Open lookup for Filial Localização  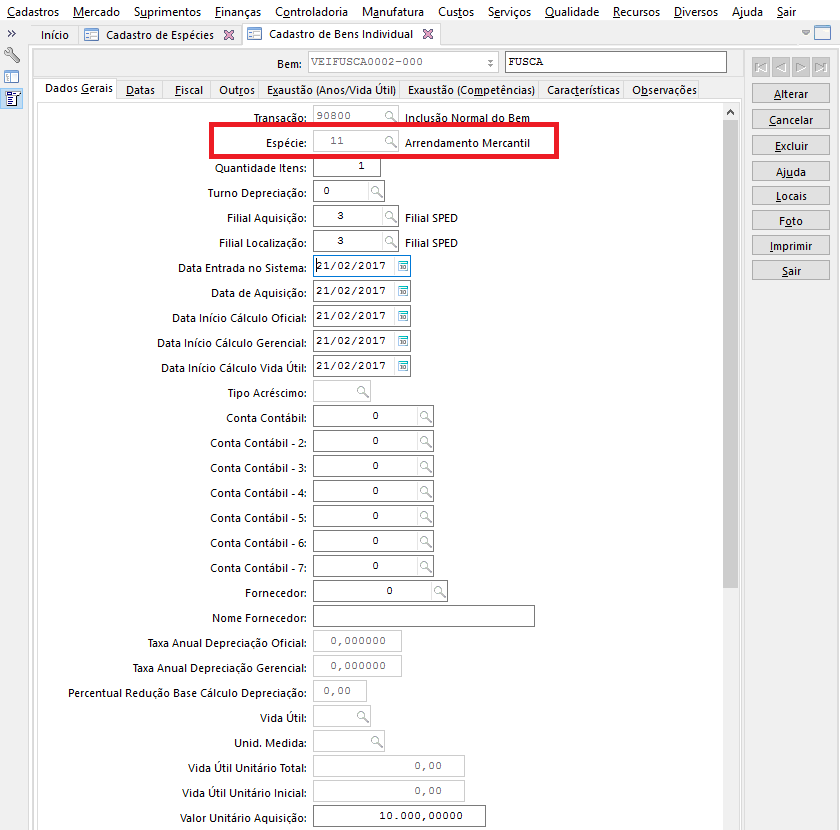pyautogui.click(x=391, y=241)
